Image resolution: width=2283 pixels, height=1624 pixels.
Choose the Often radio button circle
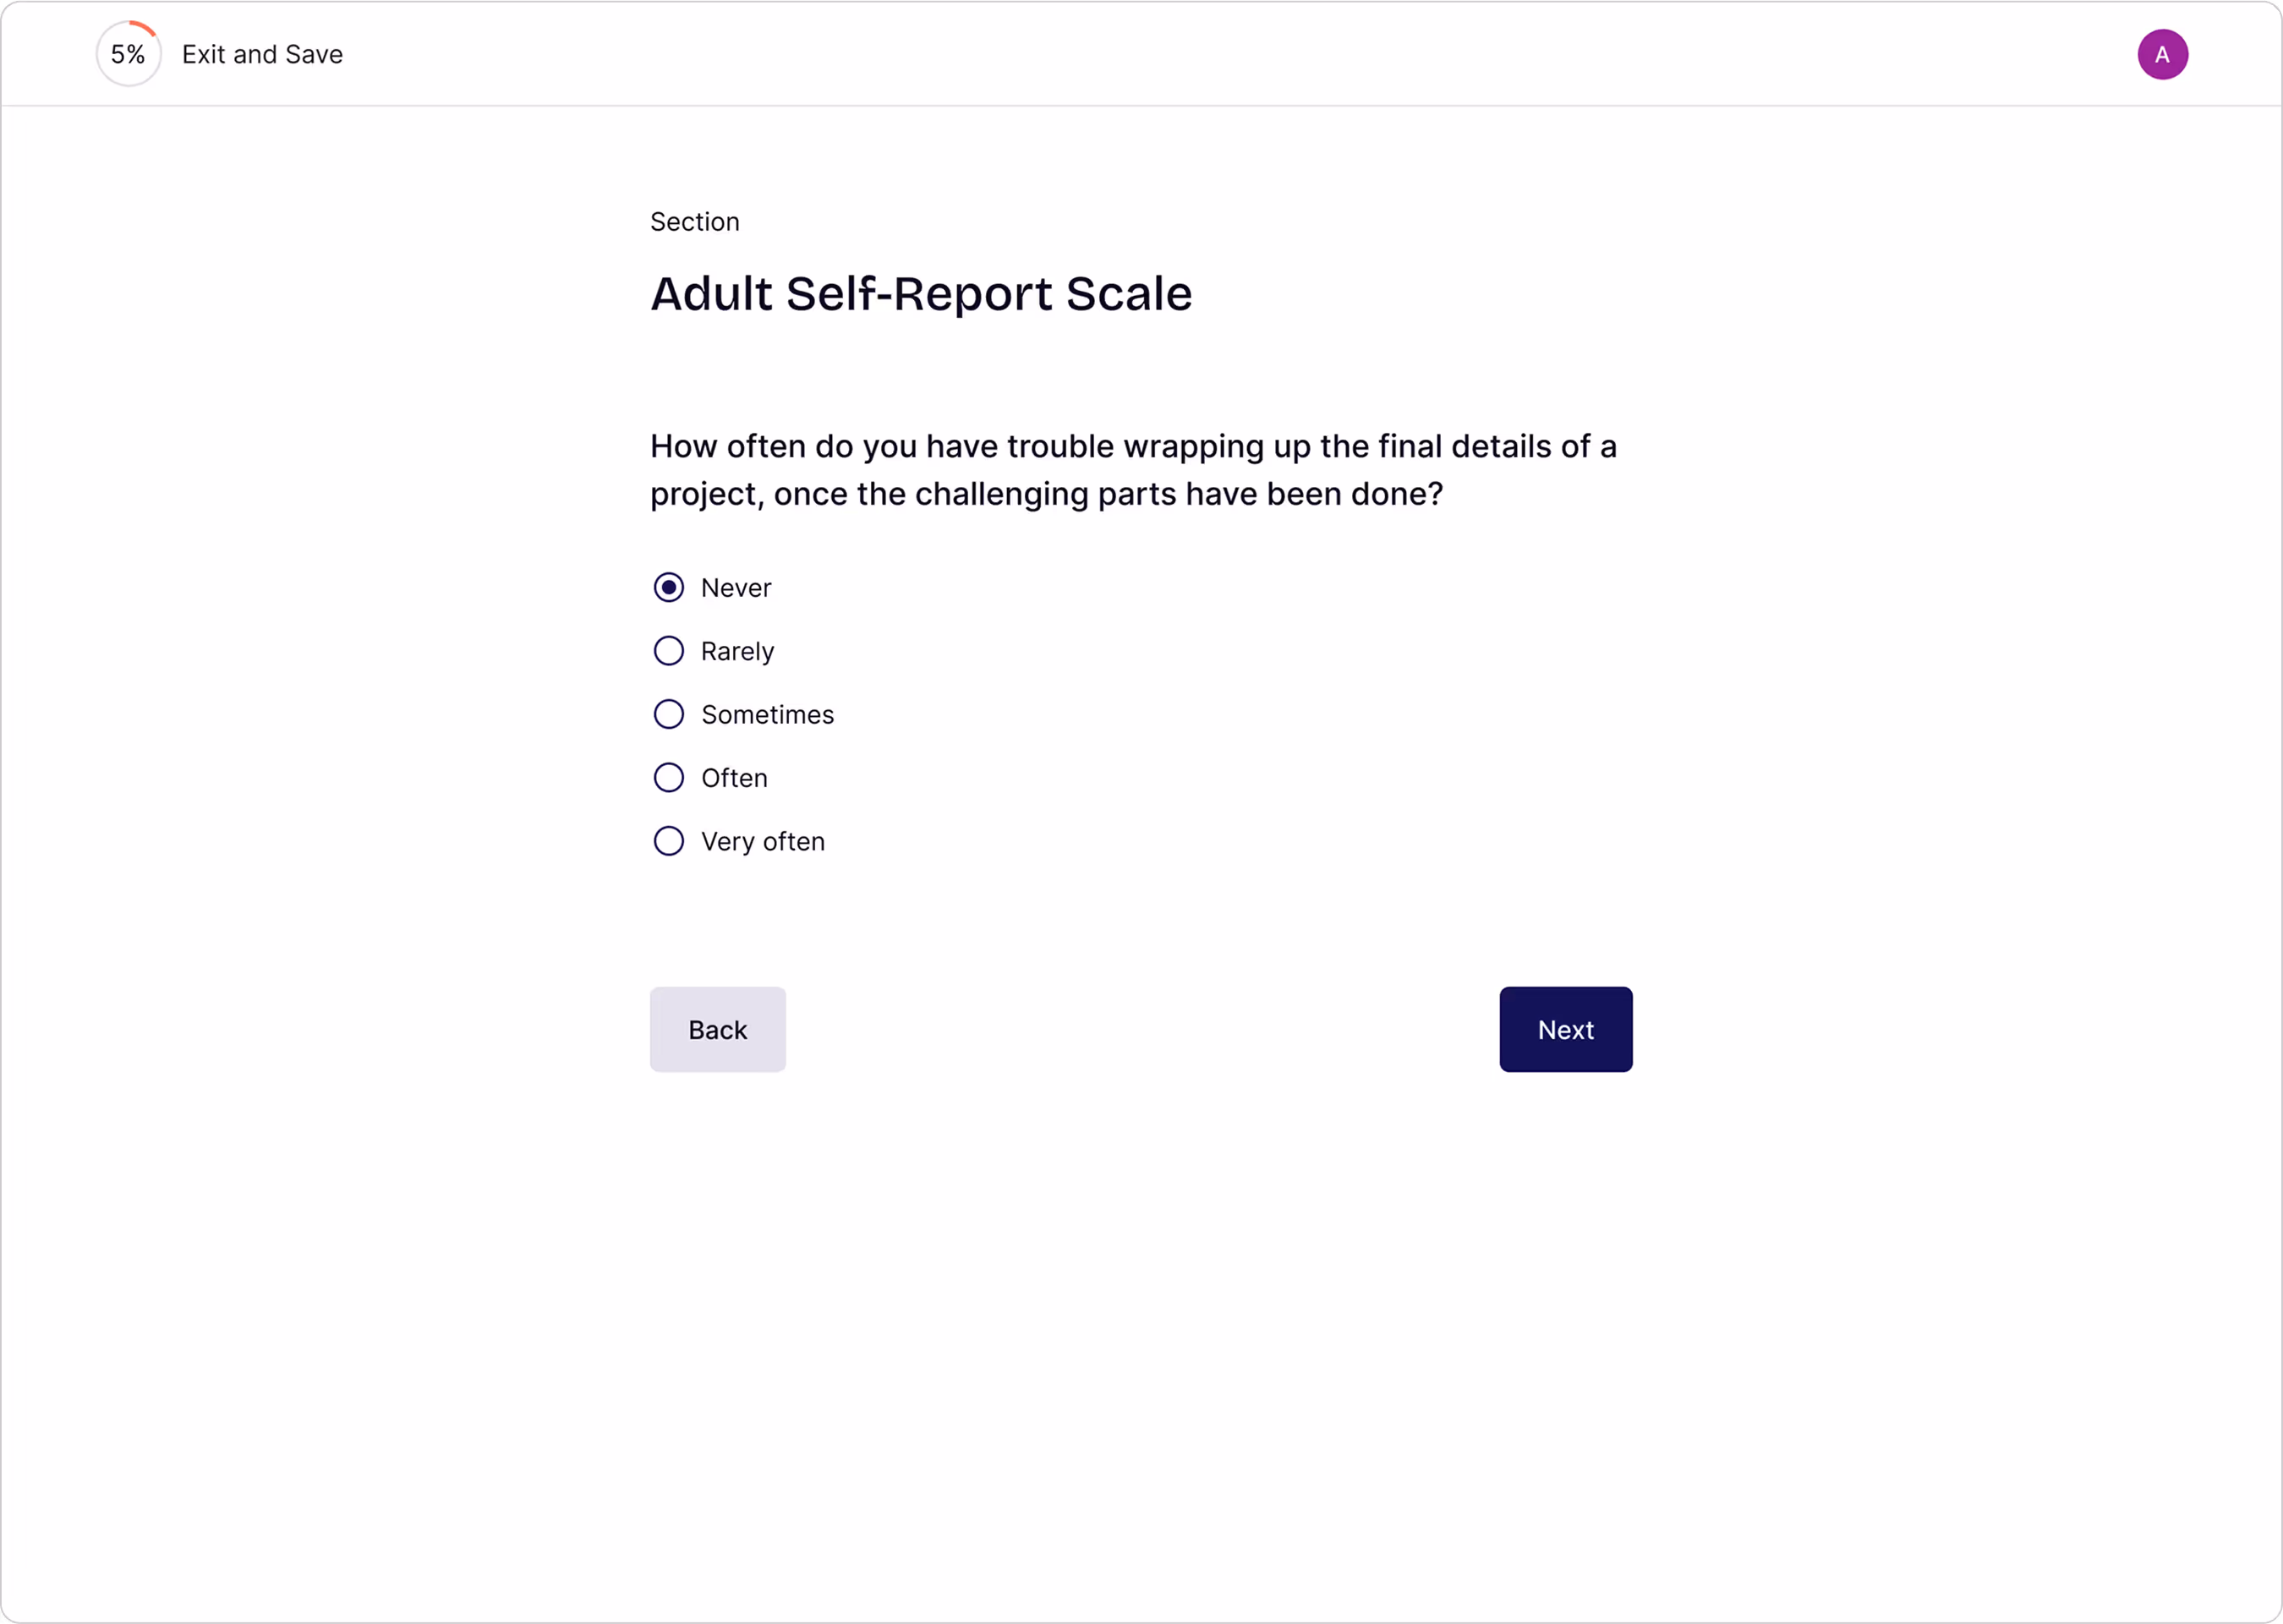point(669,778)
